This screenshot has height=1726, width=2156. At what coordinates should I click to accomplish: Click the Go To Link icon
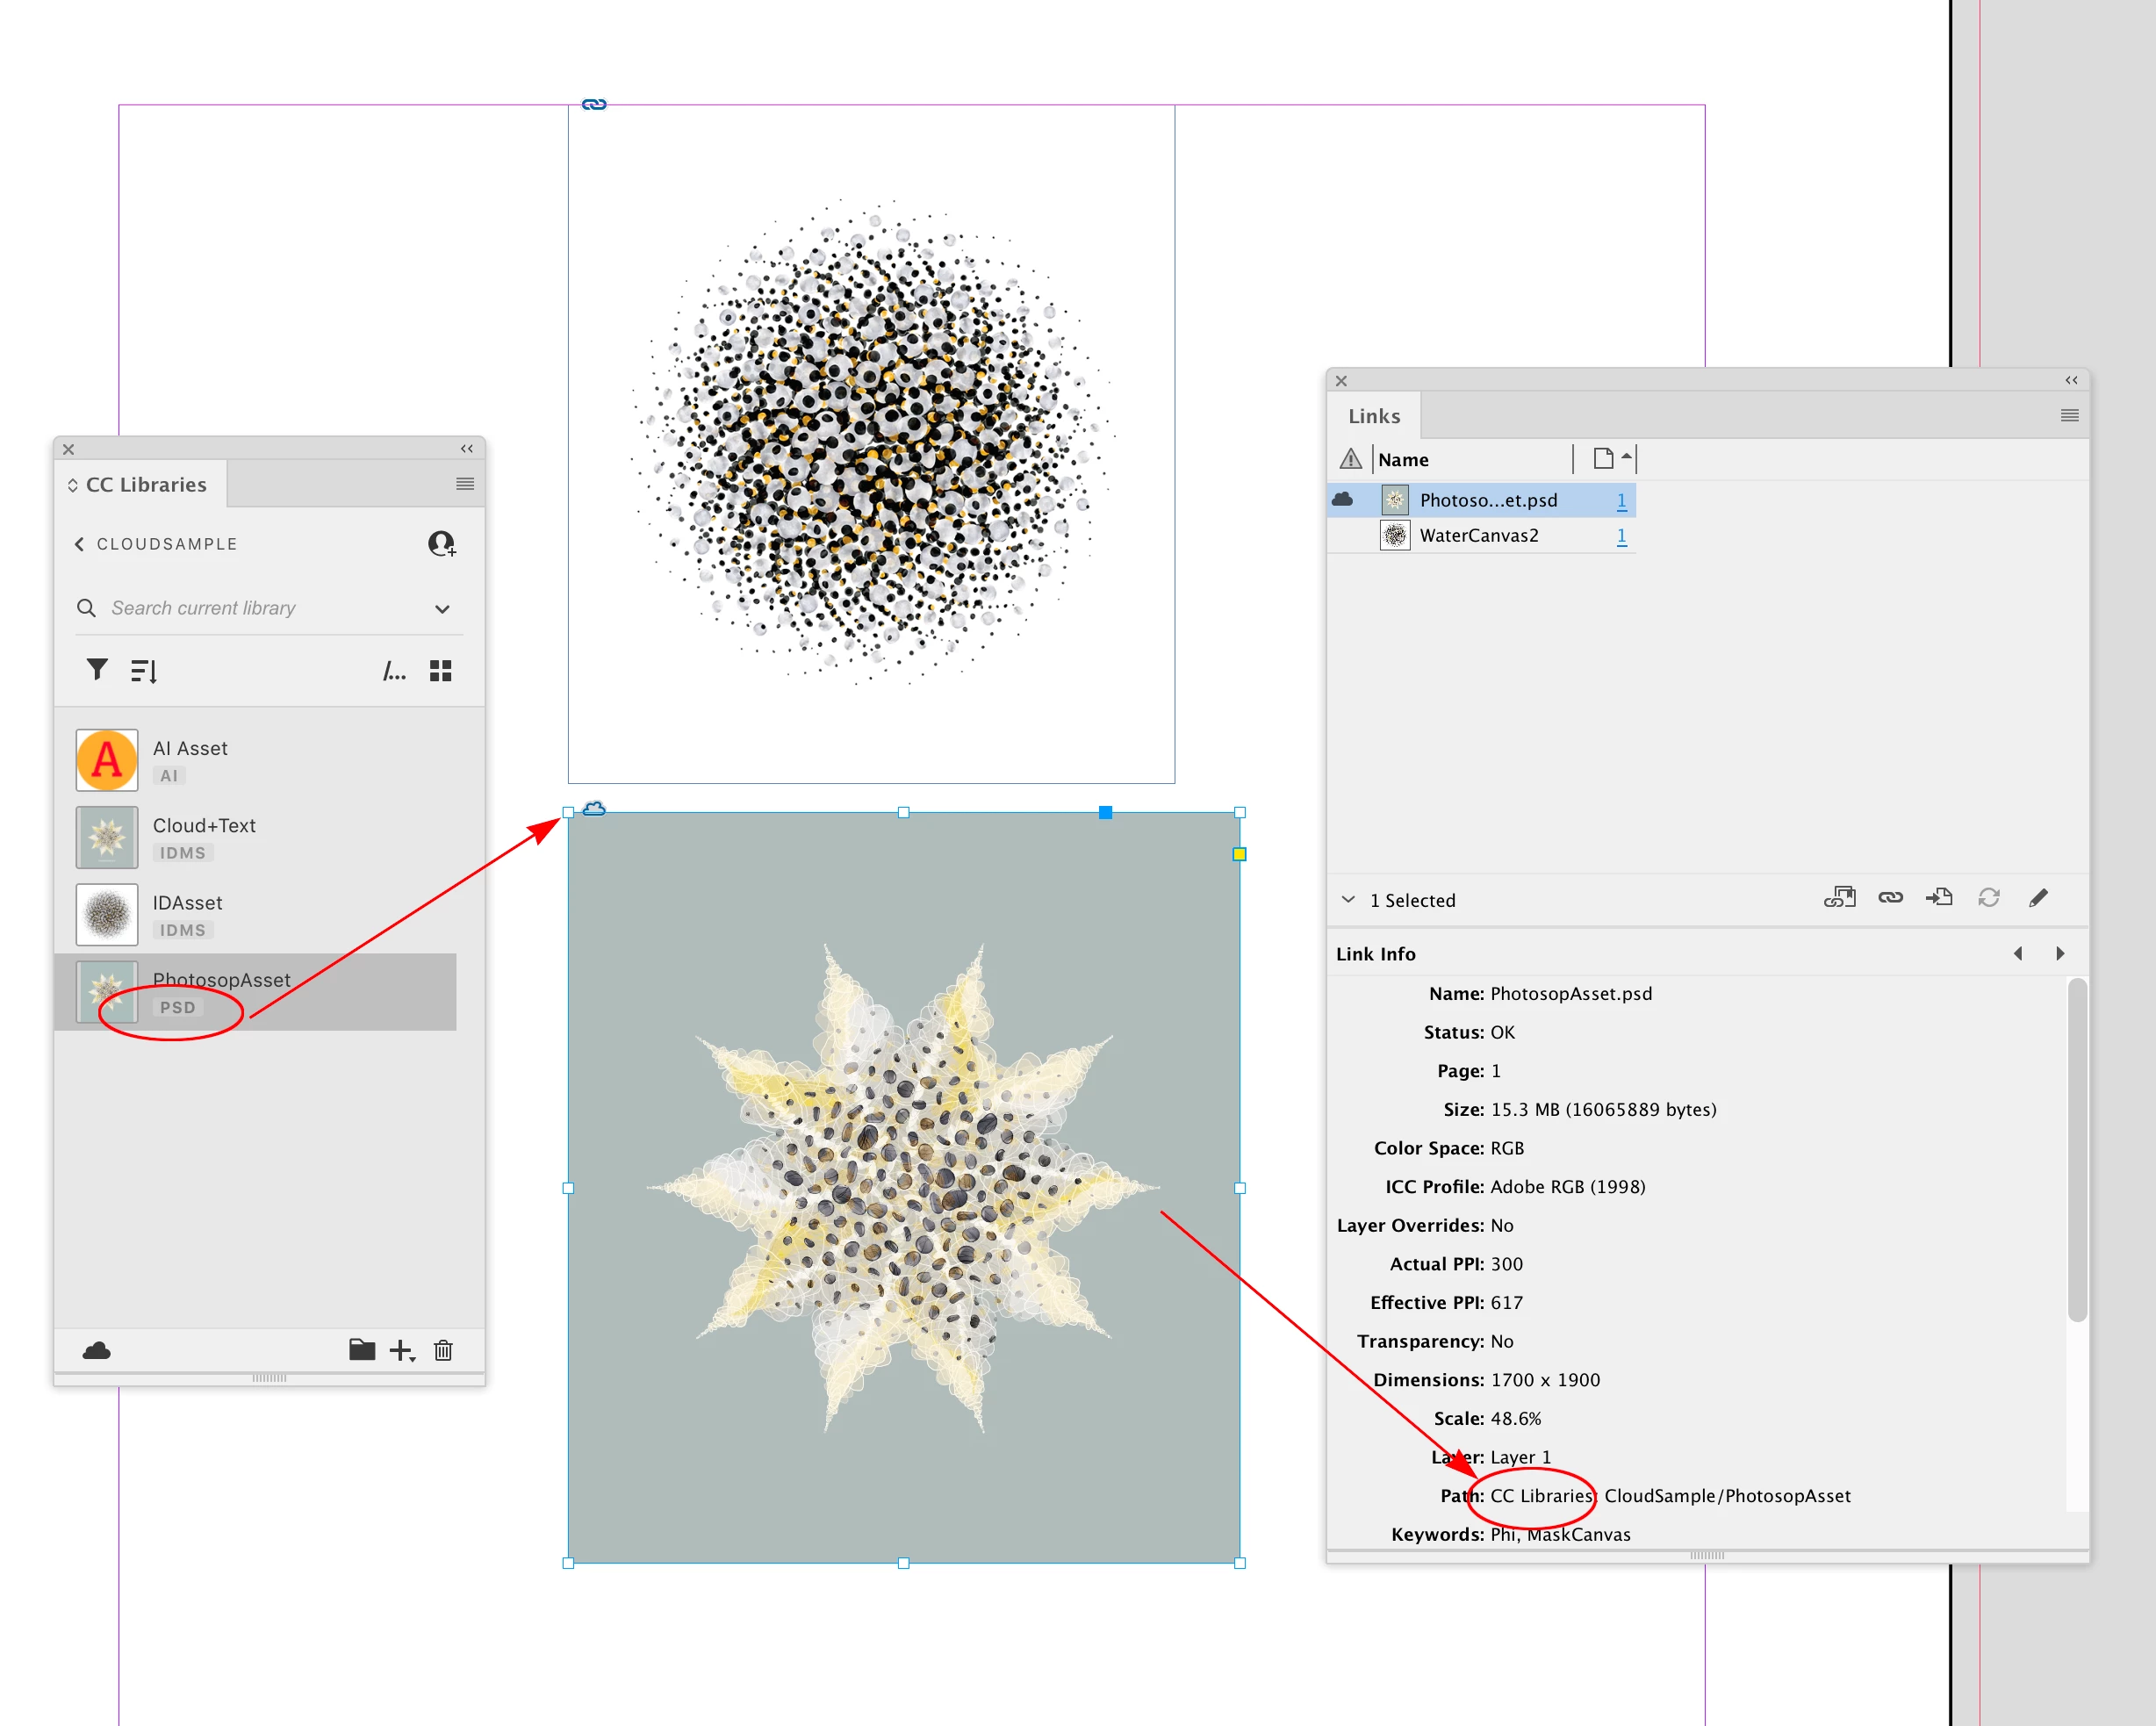point(1939,897)
